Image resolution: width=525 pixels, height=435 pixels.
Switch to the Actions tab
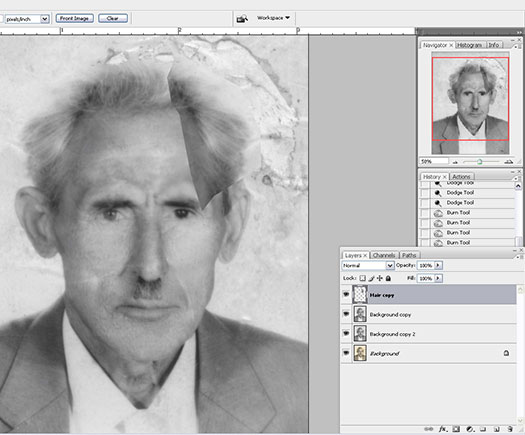(x=461, y=177)
